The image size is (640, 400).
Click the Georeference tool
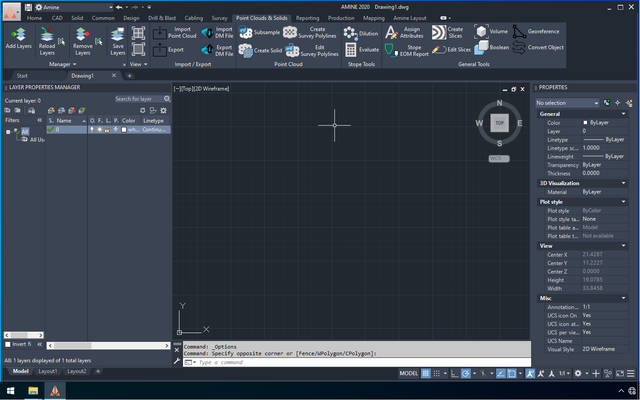click(x=536, y=31)
